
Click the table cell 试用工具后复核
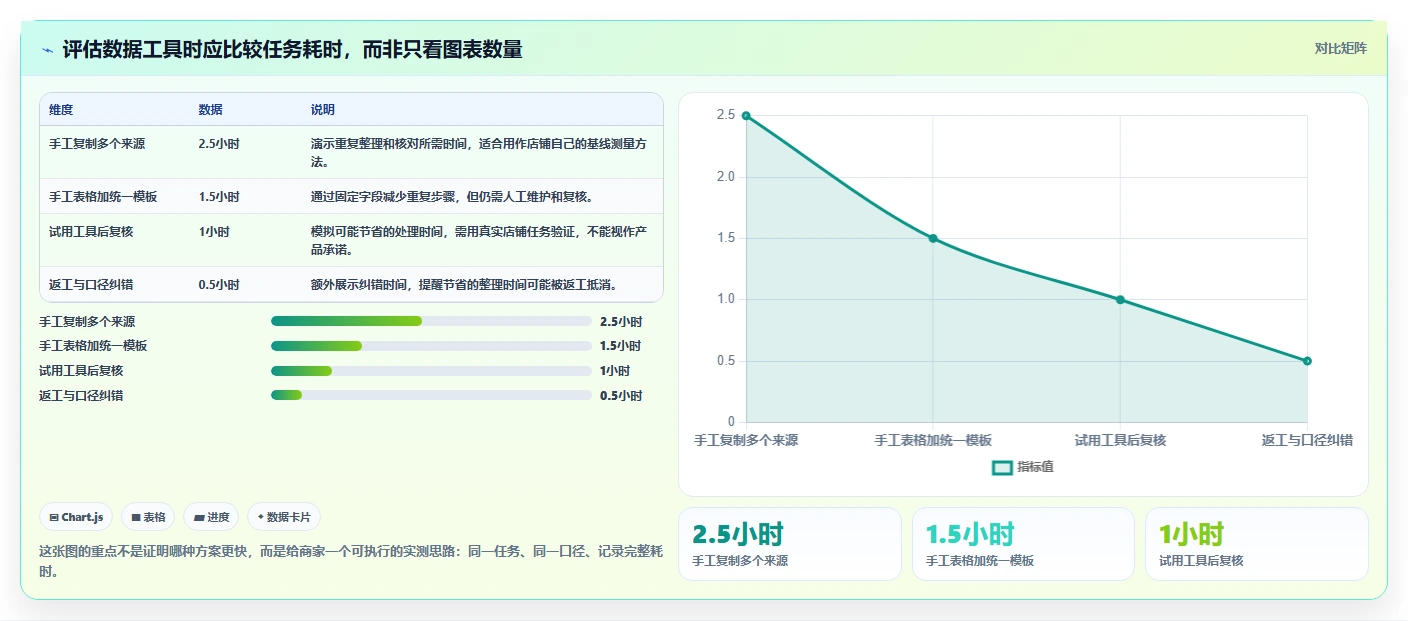91,232
